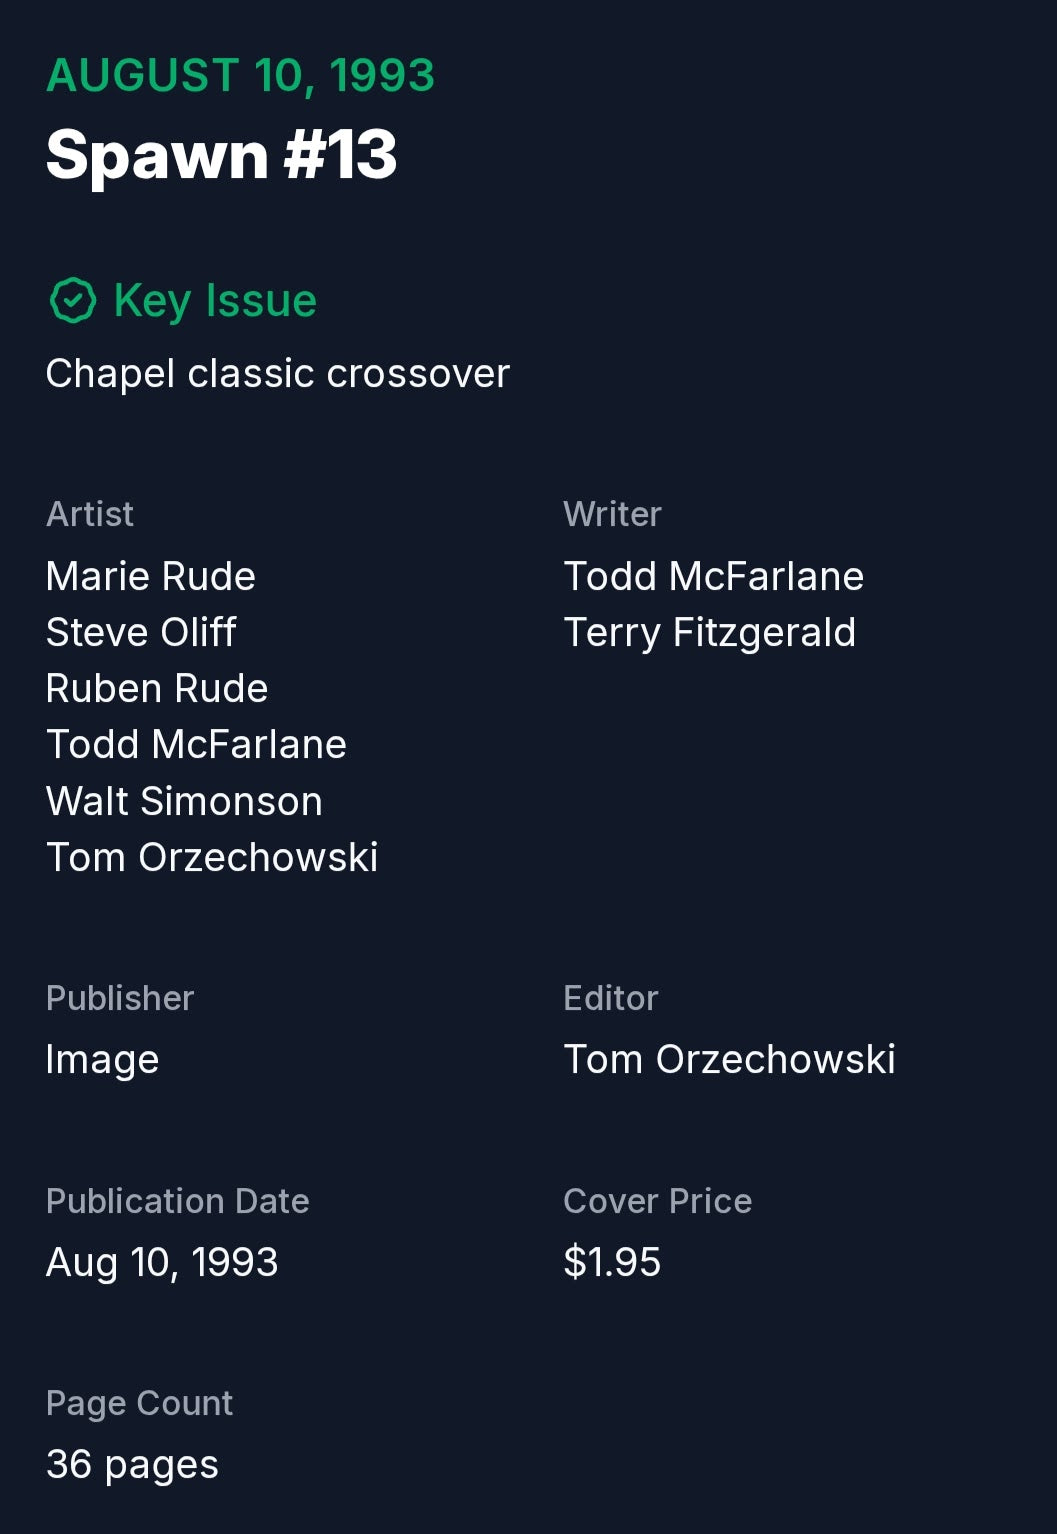Open writer Todd McFarlane's page
1057x1534 pixels.
pos(713,577)
